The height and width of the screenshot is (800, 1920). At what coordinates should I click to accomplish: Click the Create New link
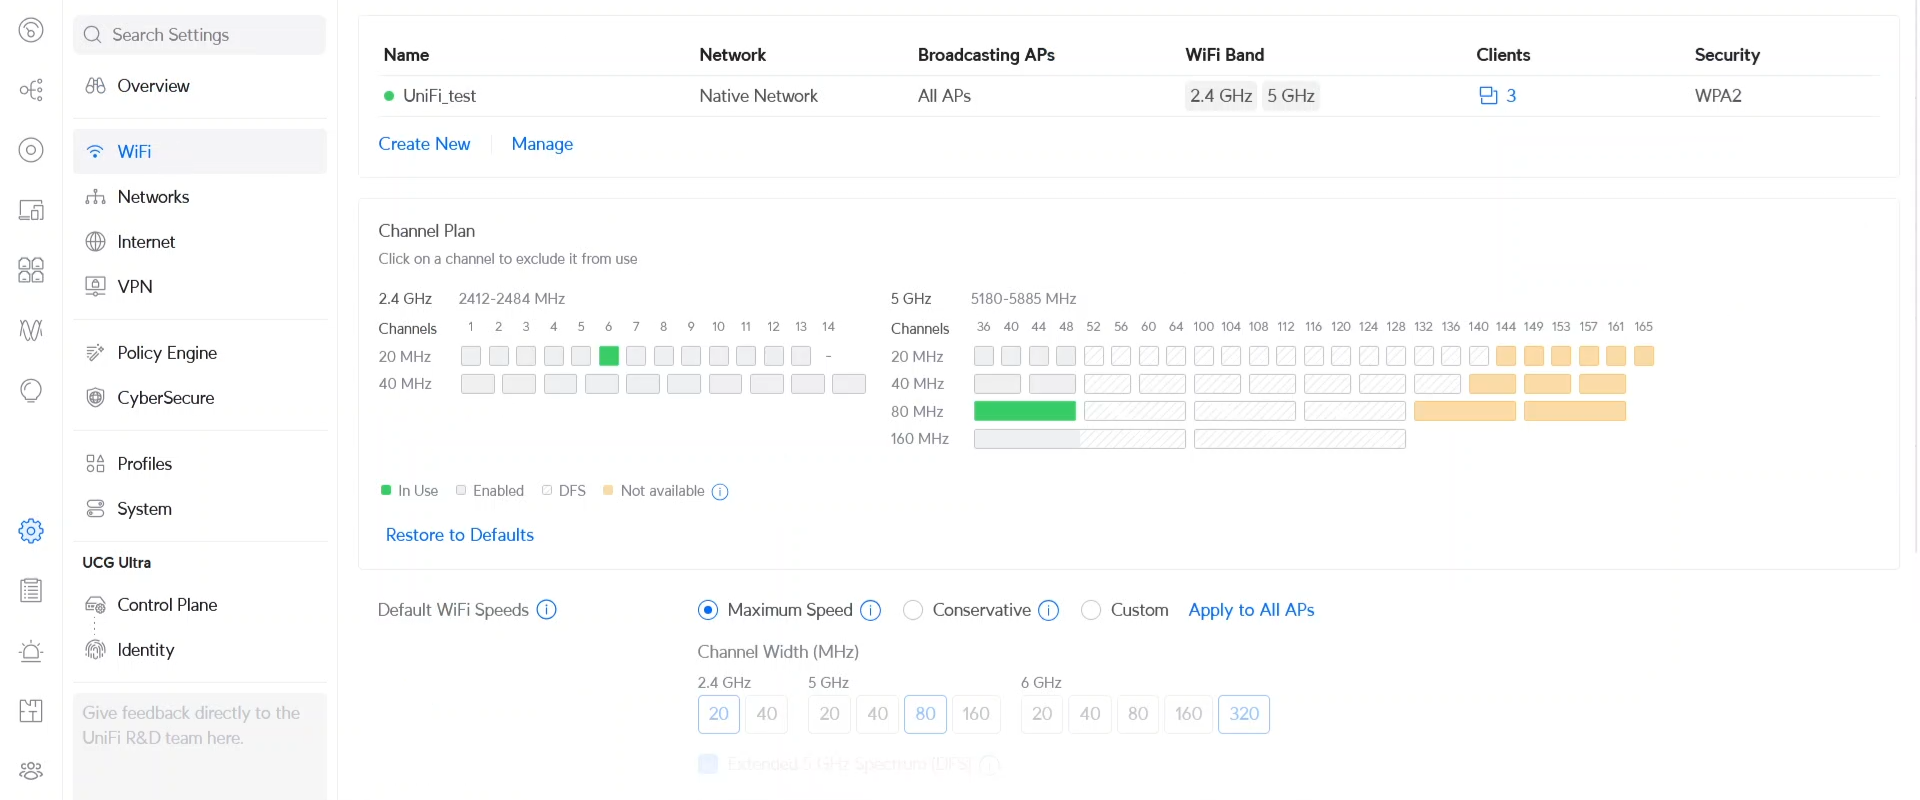[x=424, y=144]
